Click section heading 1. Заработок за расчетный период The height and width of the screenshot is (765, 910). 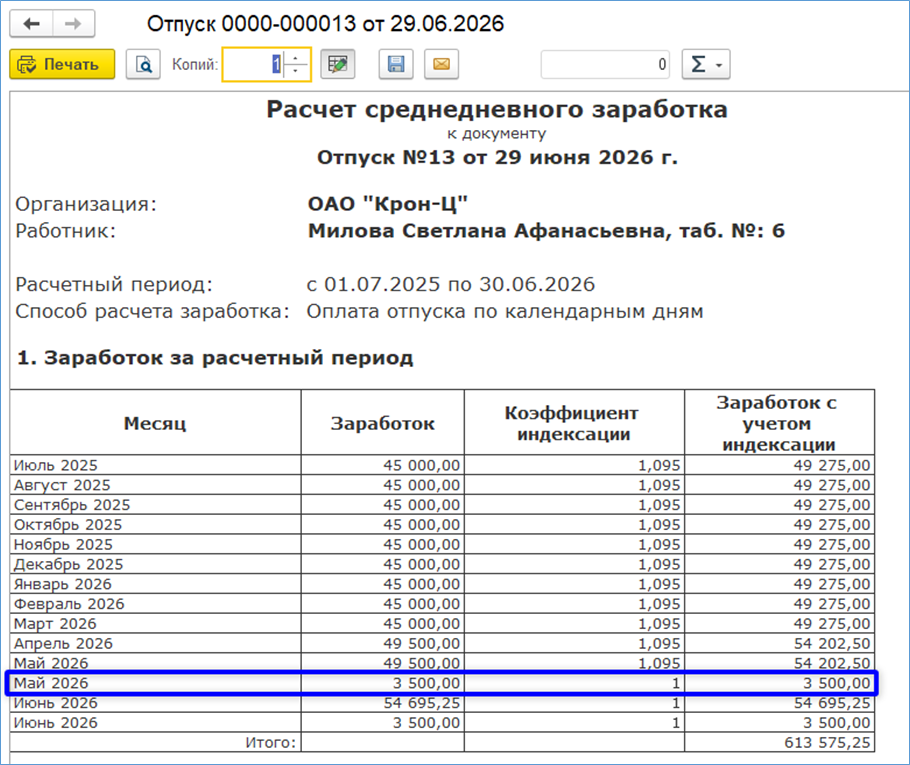(215, 358)
